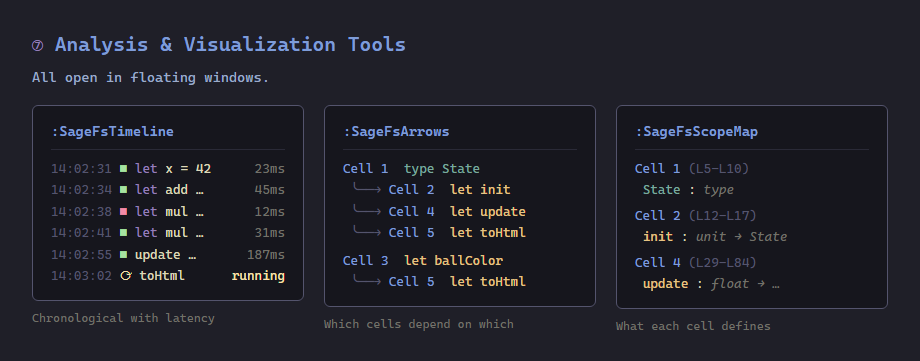This screenshot has width=920, height=361.
Task: Click the let x = 42 entry
Action: (173, 169)
